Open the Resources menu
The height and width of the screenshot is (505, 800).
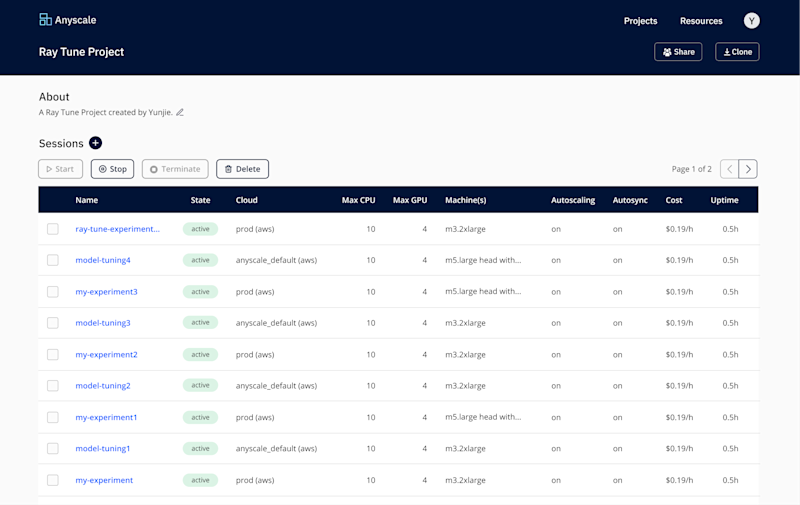[701, 21]
